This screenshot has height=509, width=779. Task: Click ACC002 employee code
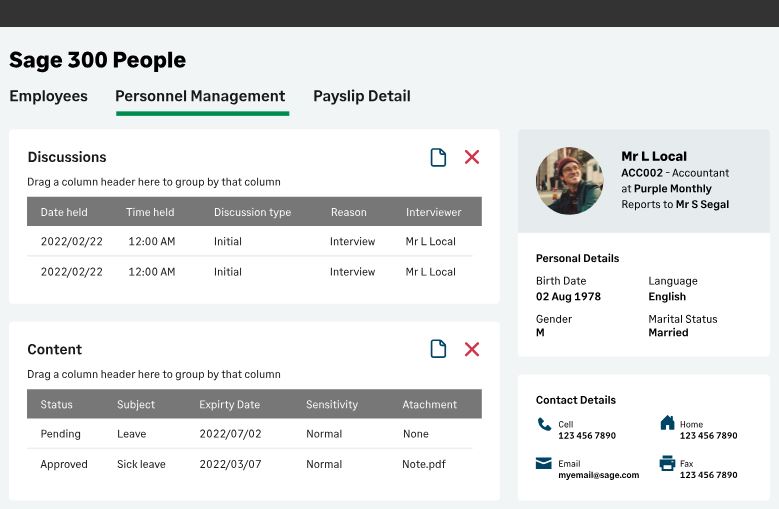642,173
